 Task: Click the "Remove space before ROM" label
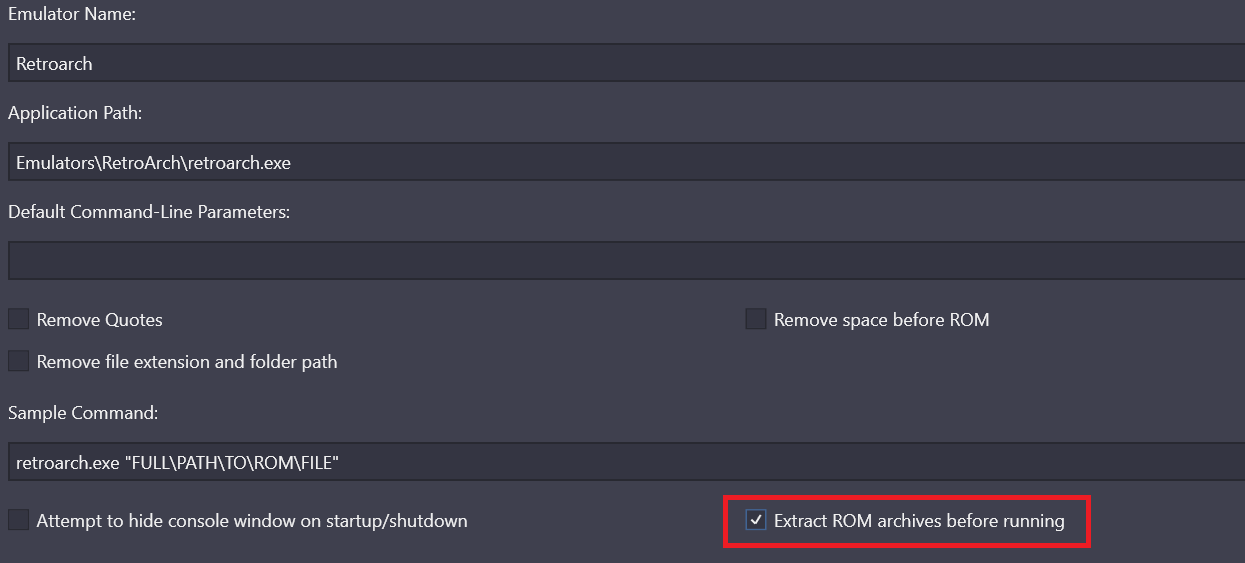point(882,320)
